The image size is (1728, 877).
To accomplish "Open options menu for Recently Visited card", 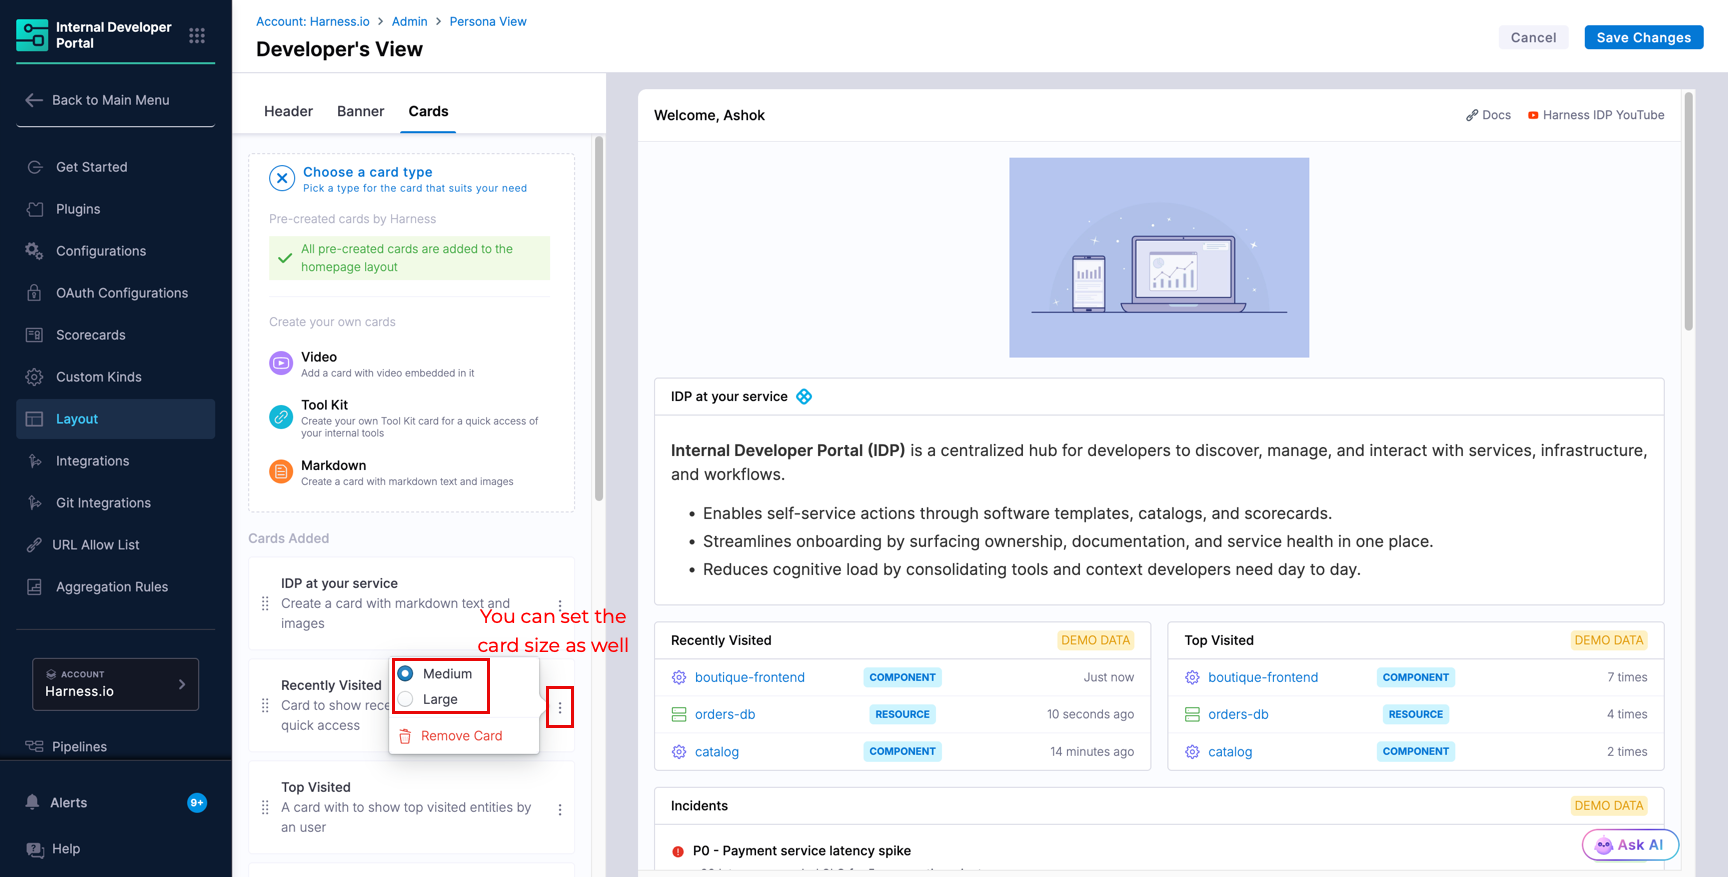I will (560, 708).
